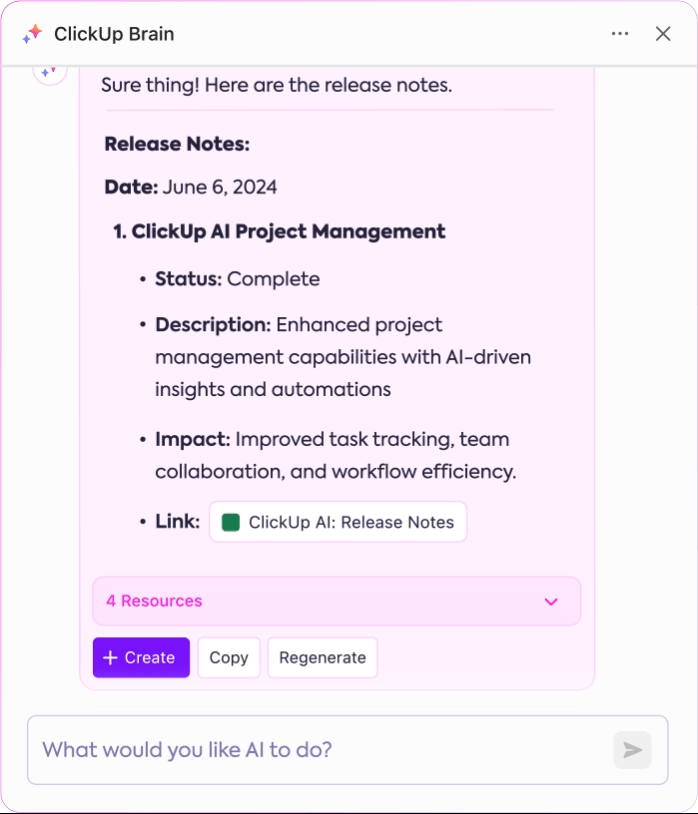Image resolution: width=698 pixels, height=814 pixels.
Task: Click the ClickUp Brain title text
Action: pos(114,34)
